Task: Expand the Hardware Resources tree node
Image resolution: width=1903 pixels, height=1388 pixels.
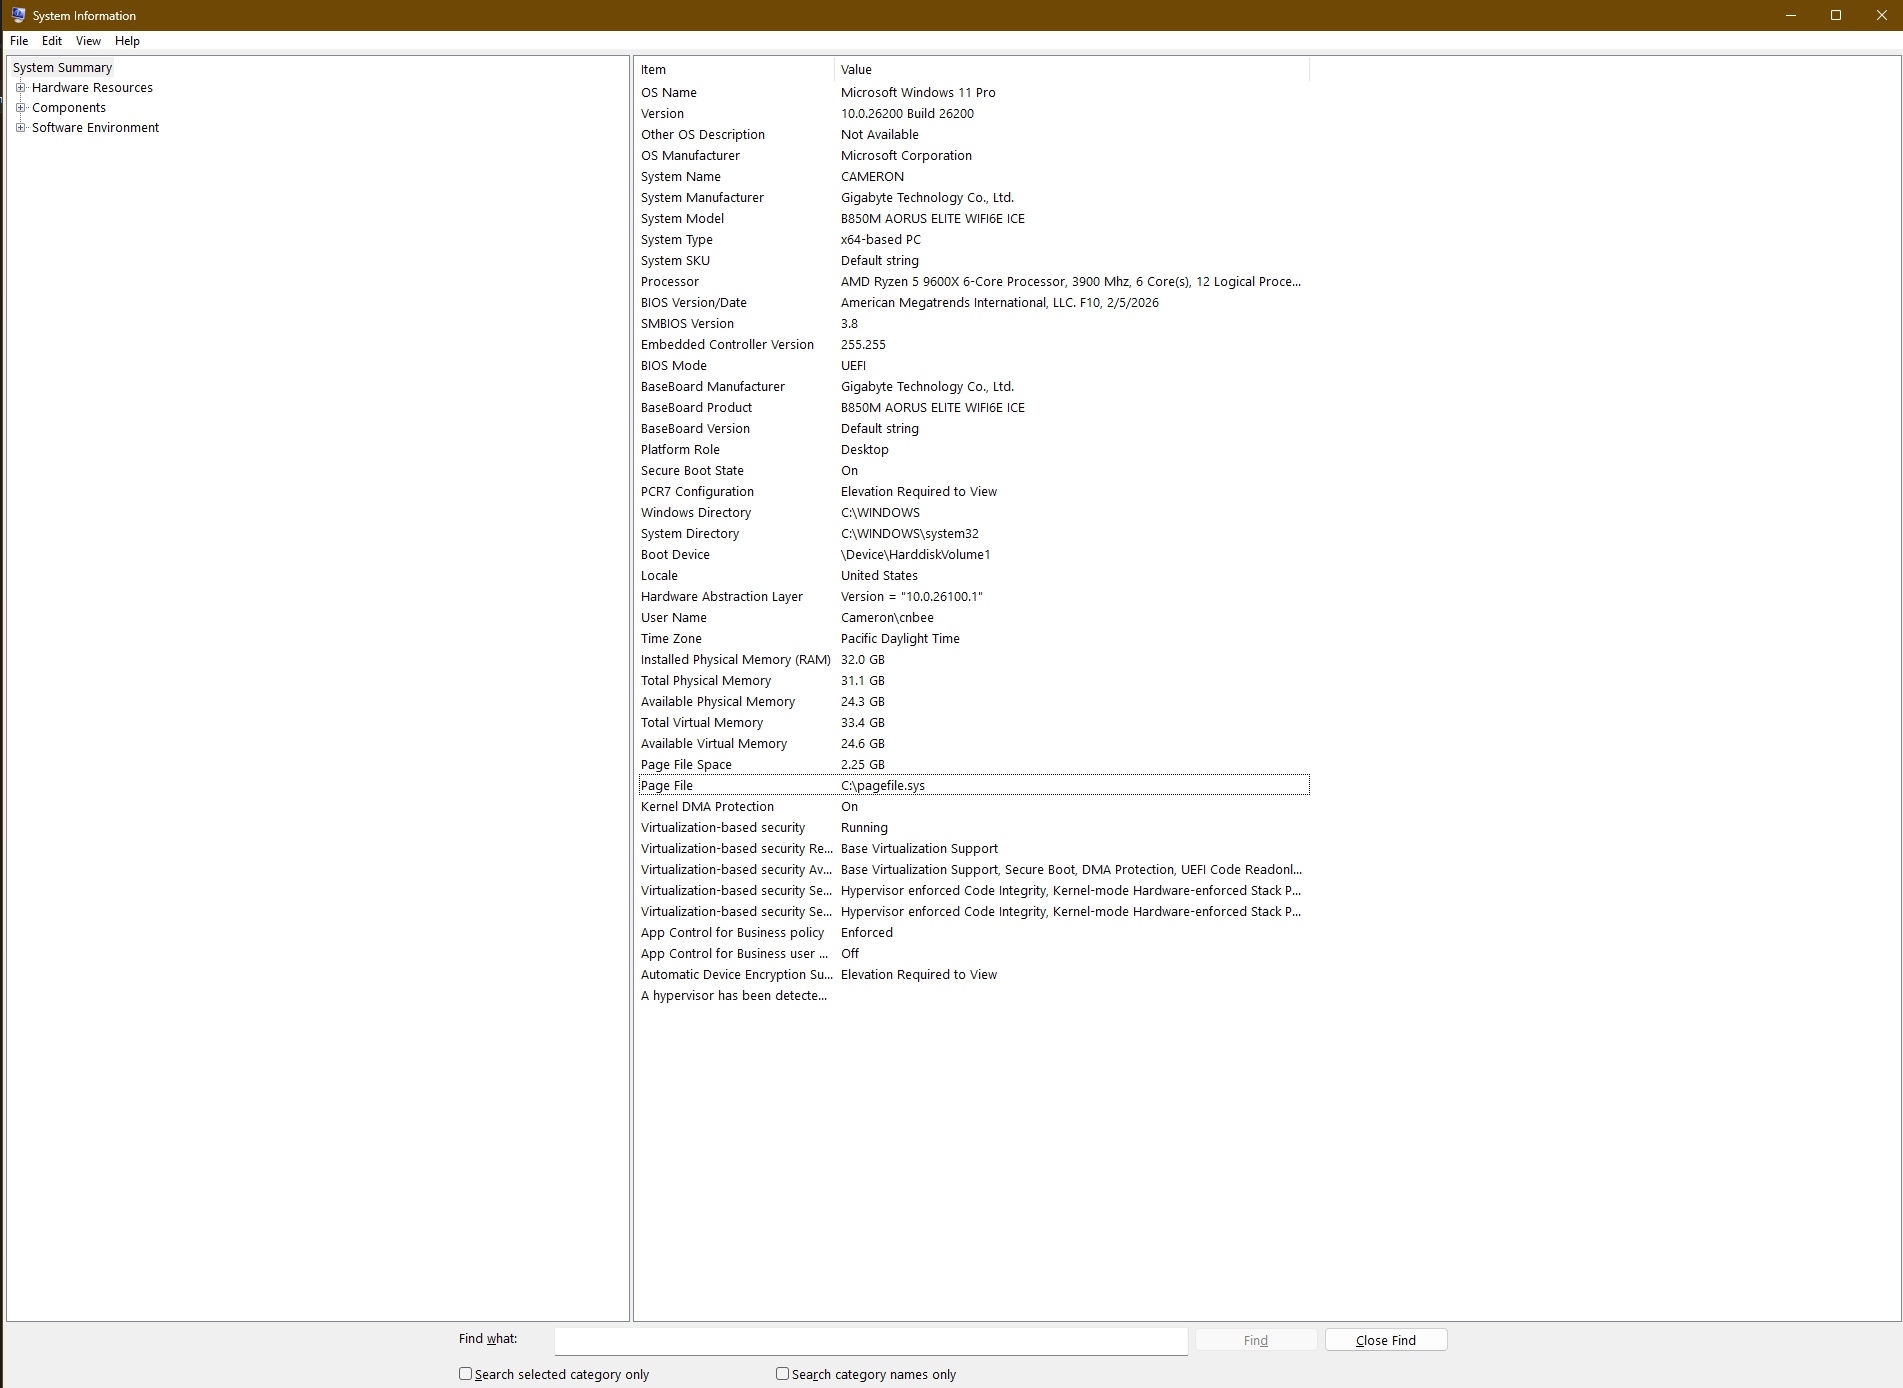Action: coord(20,88)
